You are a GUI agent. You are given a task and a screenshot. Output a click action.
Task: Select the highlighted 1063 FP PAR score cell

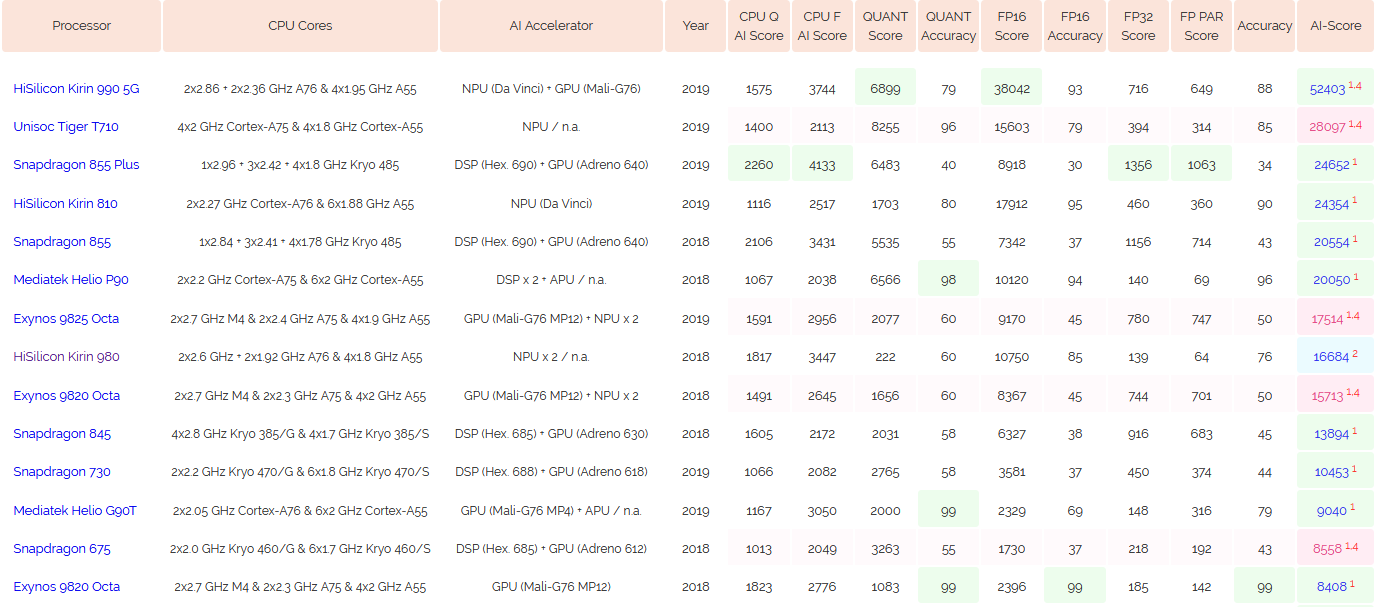[x=1201, y=165]
